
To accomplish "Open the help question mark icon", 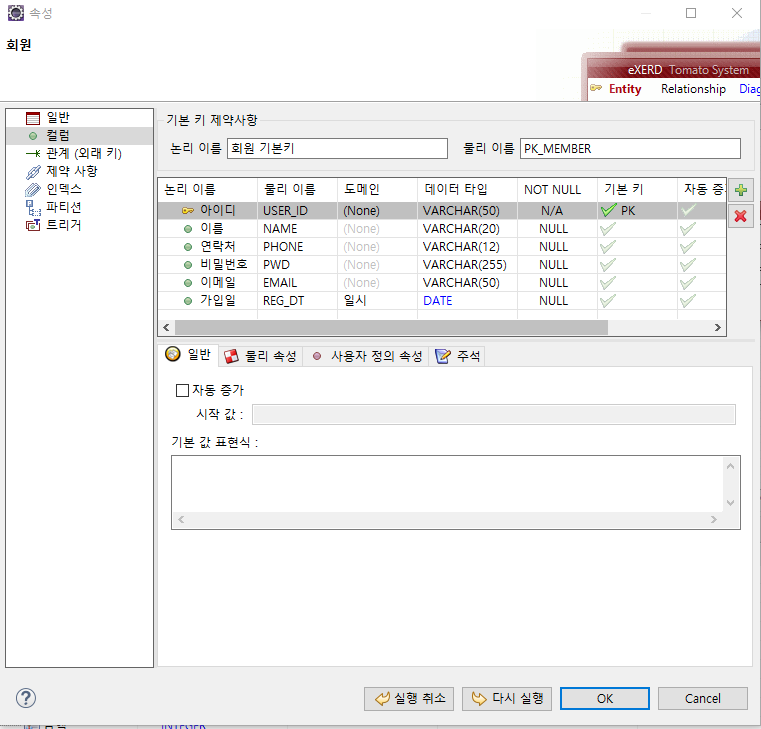I will [x=26, y=698].
